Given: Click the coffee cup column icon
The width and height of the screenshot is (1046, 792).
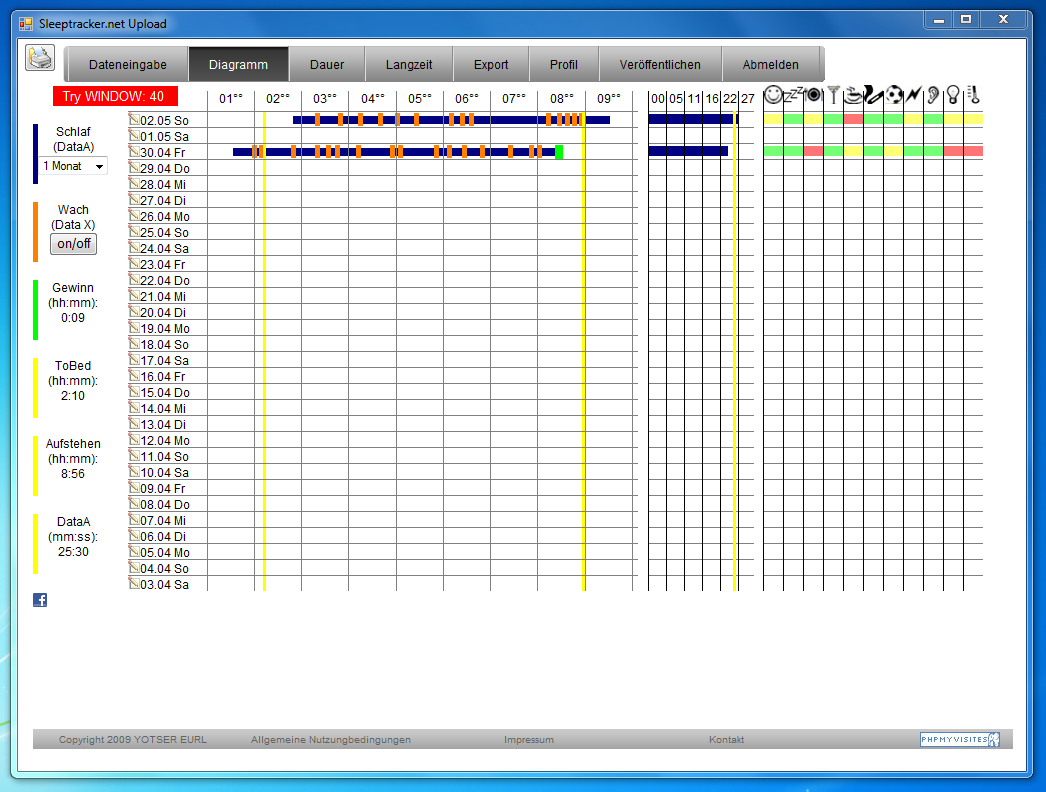Looking at the screenshot, I should click(x=853, y=95).
